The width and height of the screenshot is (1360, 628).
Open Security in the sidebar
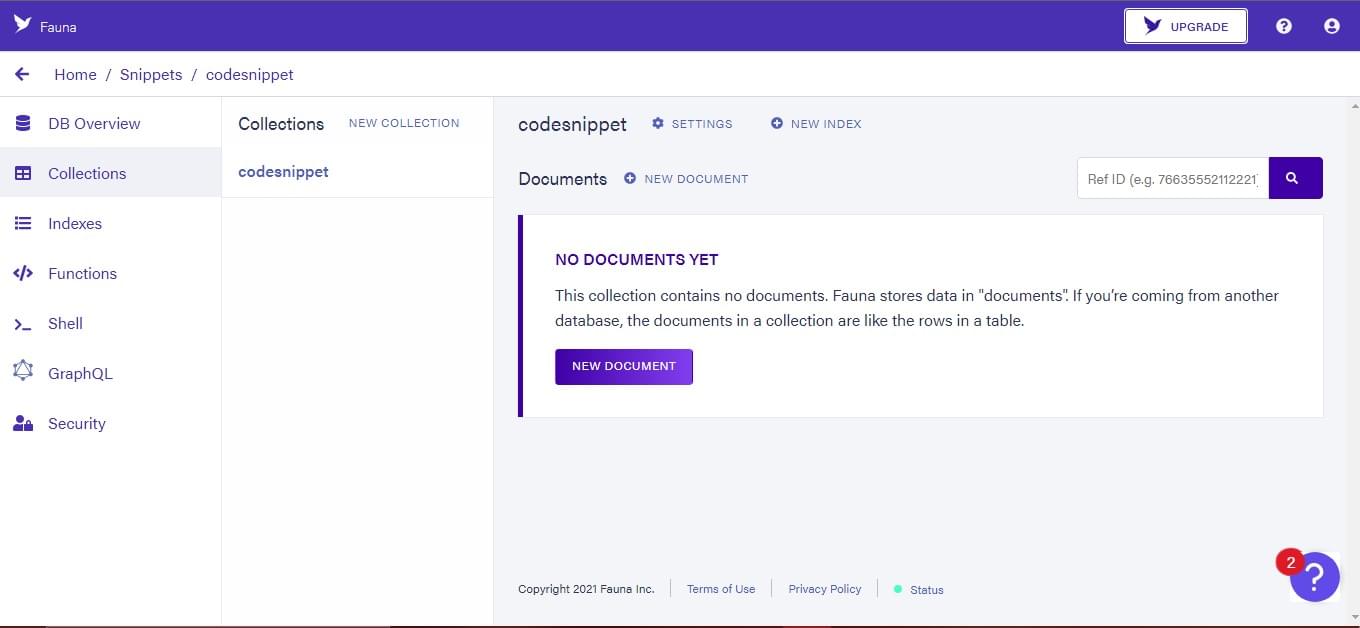pyautogui.click(x=110, y=423)
